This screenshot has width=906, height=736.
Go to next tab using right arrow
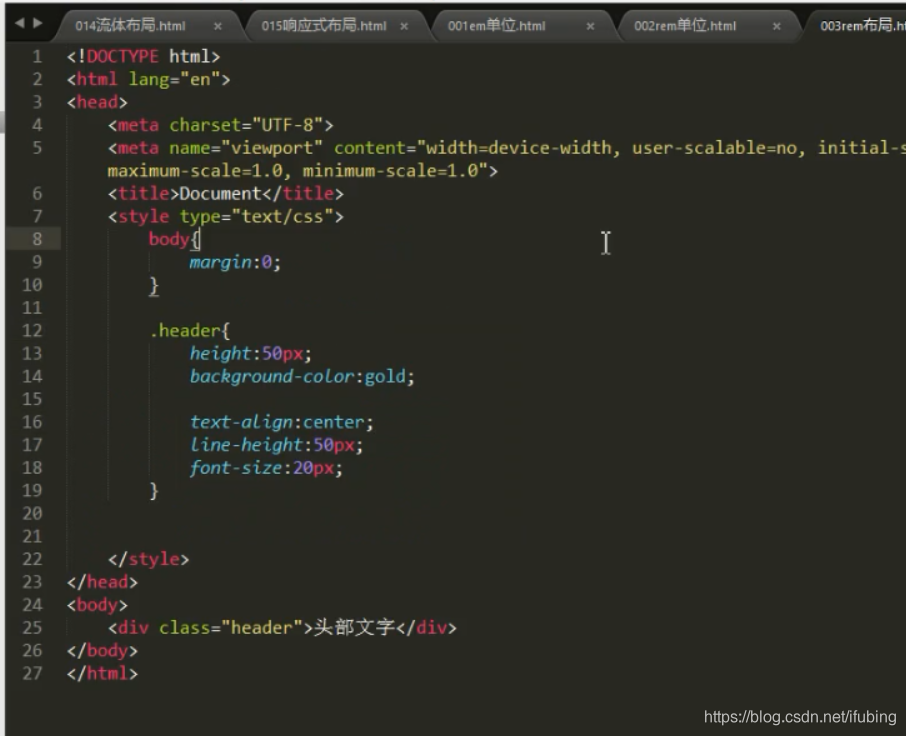tap(38, 23)
